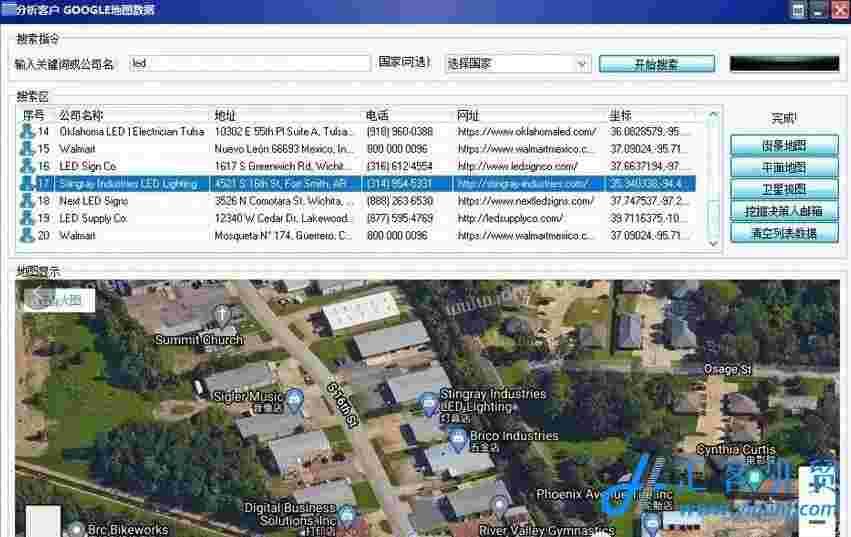851x537 pixels.
Task: Focus the keyword input field containing led
Action: pyautogui.click(x=250, y=64)
